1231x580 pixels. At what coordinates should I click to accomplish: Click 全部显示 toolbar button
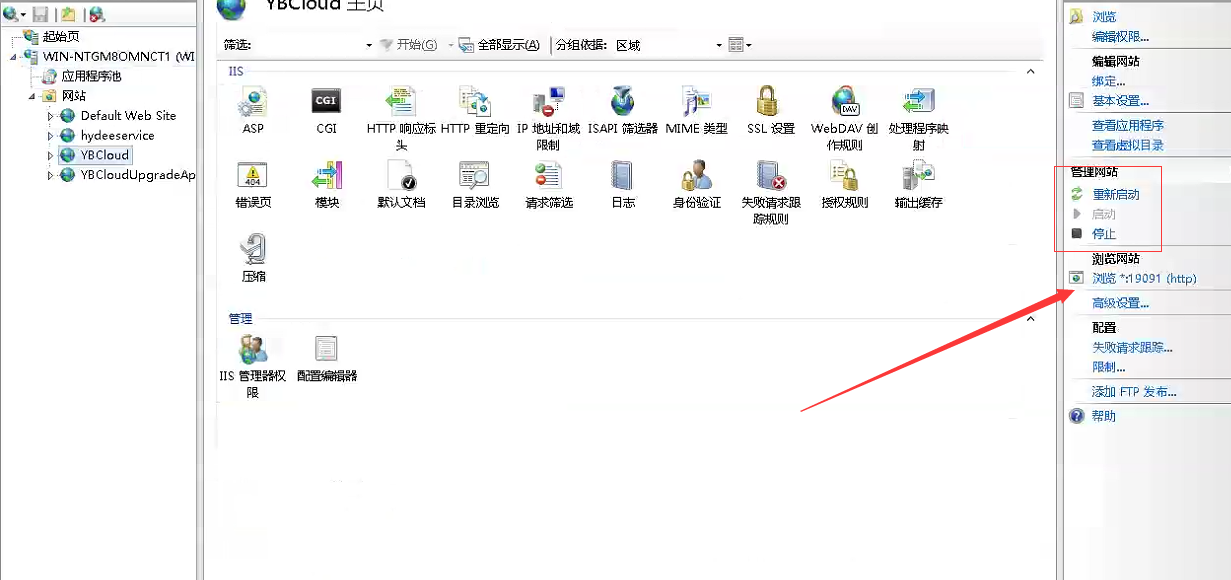point(500,45)
